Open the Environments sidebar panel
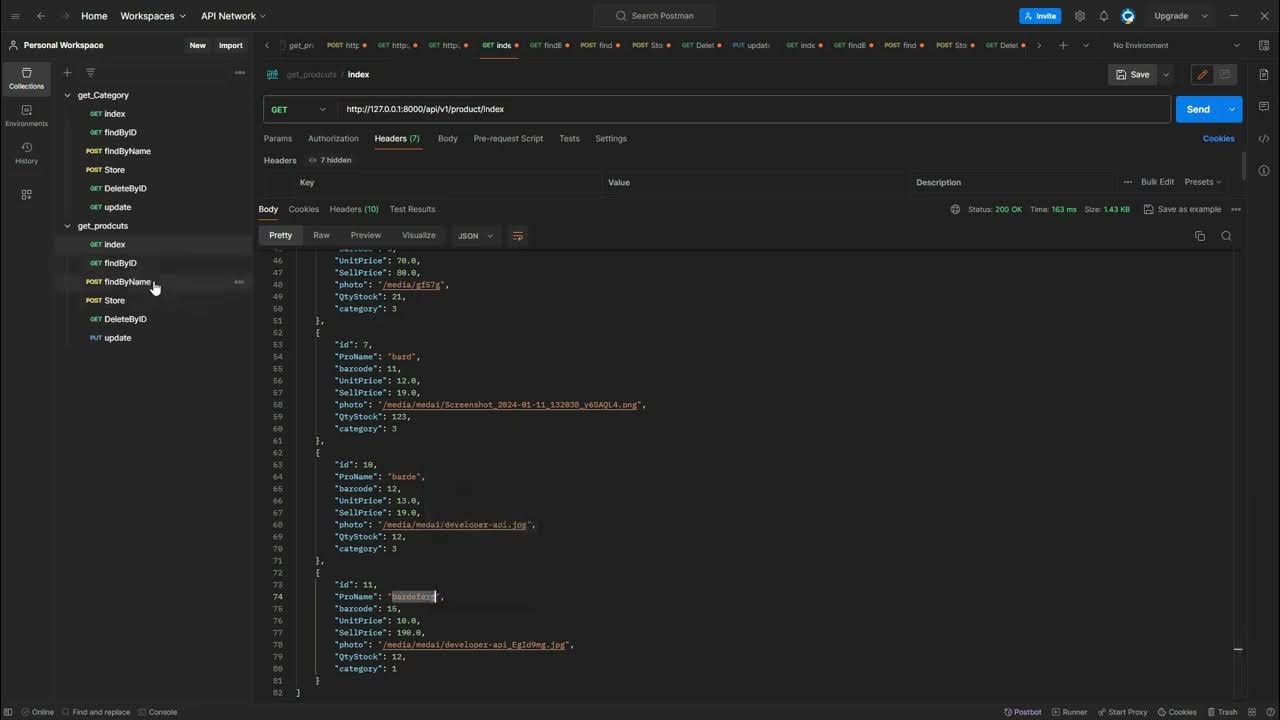Screen dimensions: 1280x720 (x=26, y=116)
